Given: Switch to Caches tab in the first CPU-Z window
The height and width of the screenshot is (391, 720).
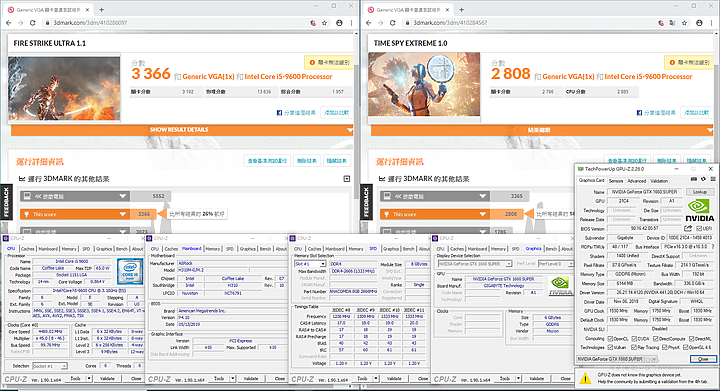Looking at the screenshot, I should (28, 249).
